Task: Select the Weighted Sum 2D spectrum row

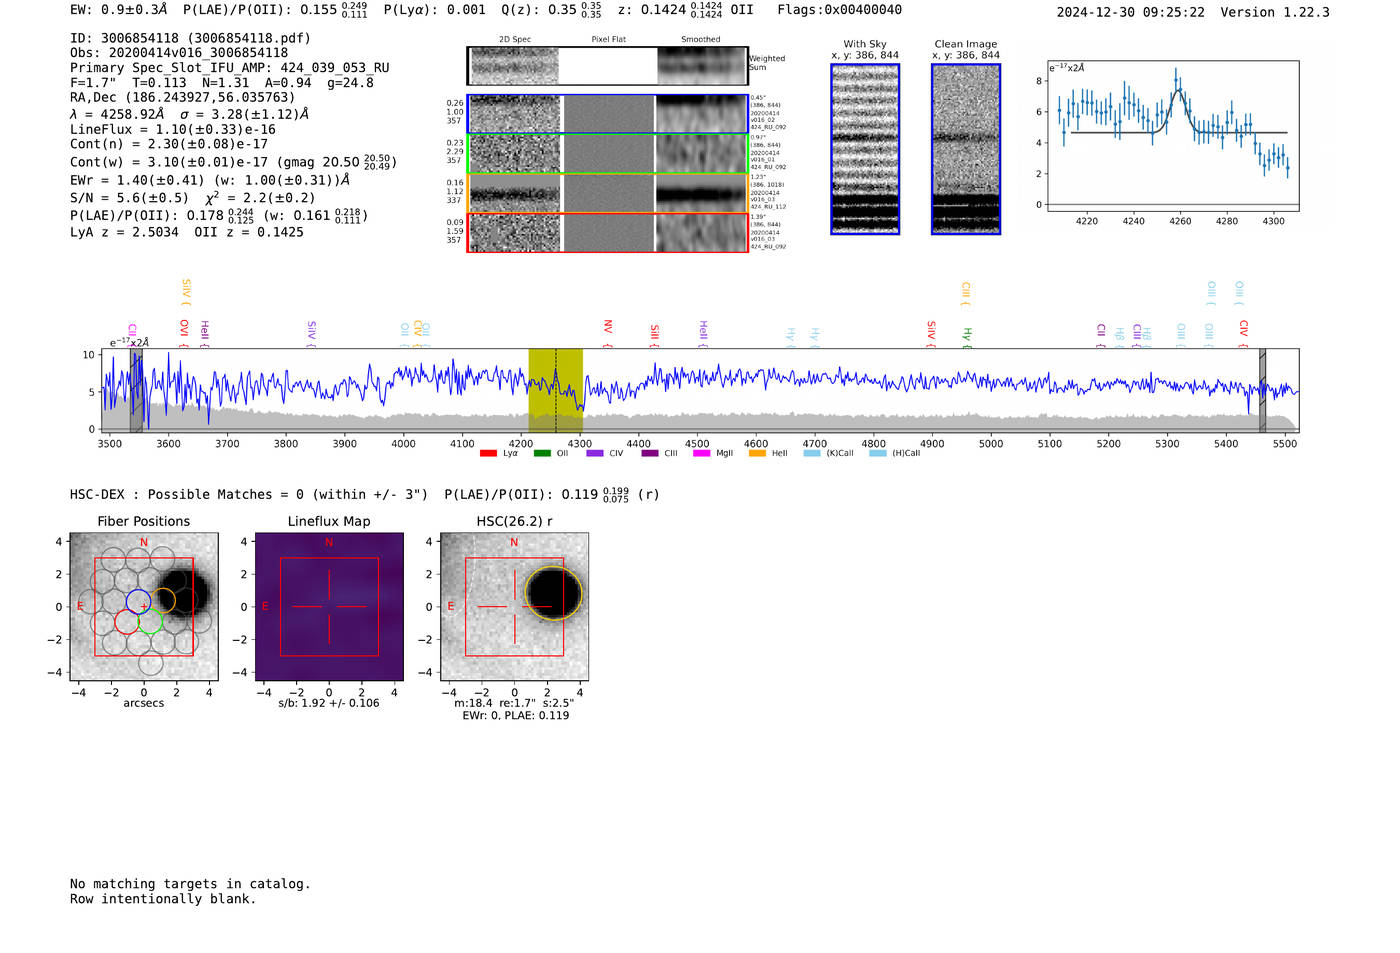Action: point(607,66)
